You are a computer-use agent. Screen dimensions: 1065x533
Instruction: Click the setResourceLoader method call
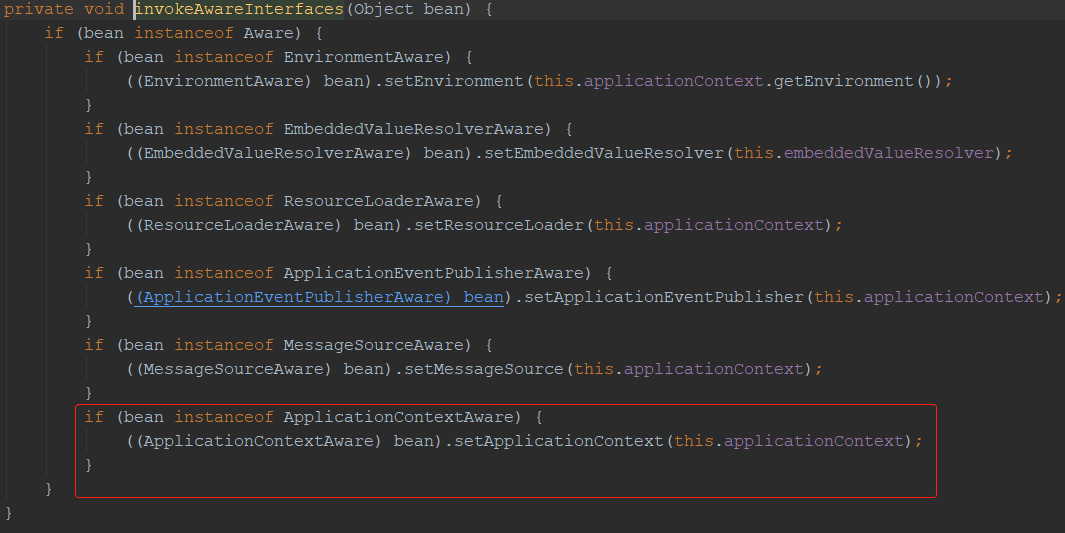[499, 225]
